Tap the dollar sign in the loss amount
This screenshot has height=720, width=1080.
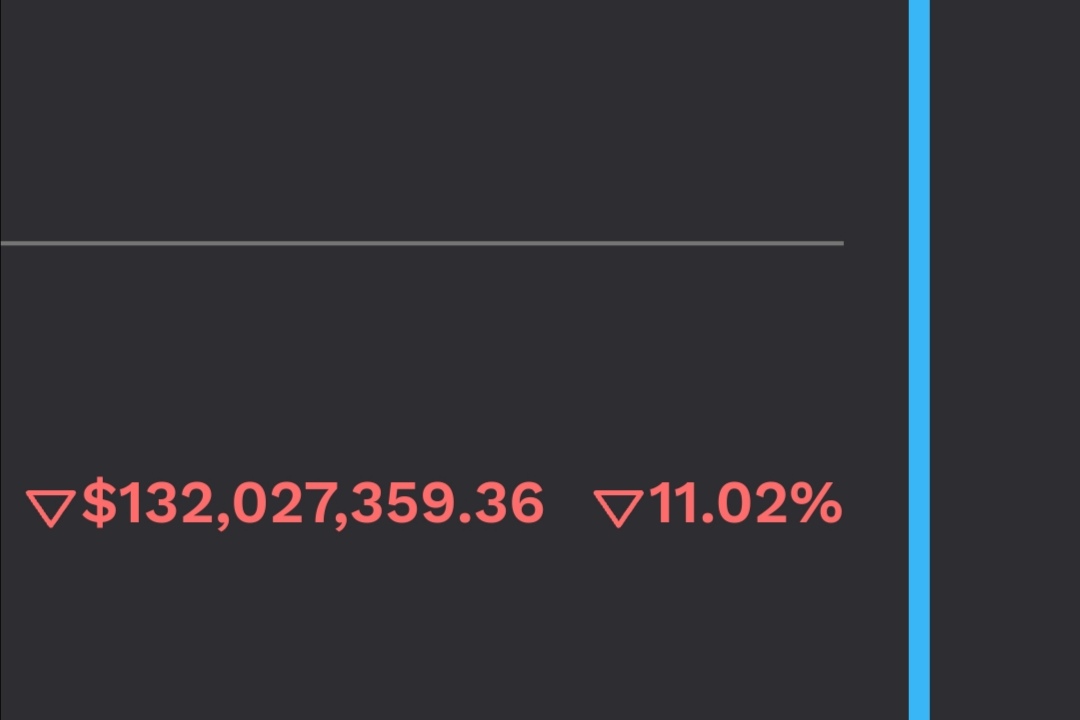click(x=99, y=503)
